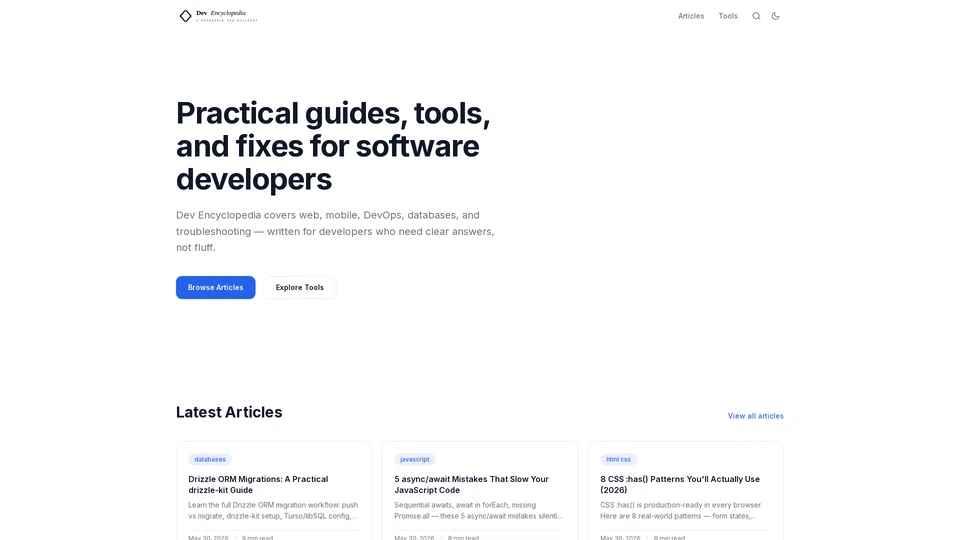Open 5 async/await Mistakes article title
The width and height of the screenshot is (960, 540).
click(x=471, y=484)
